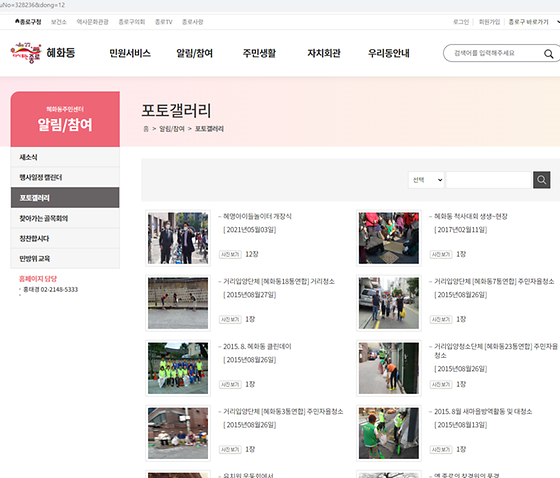This screenshot has width=560, height=478.
Task: Go to 종로사랑 top link
Action: (x=192, y=22)
